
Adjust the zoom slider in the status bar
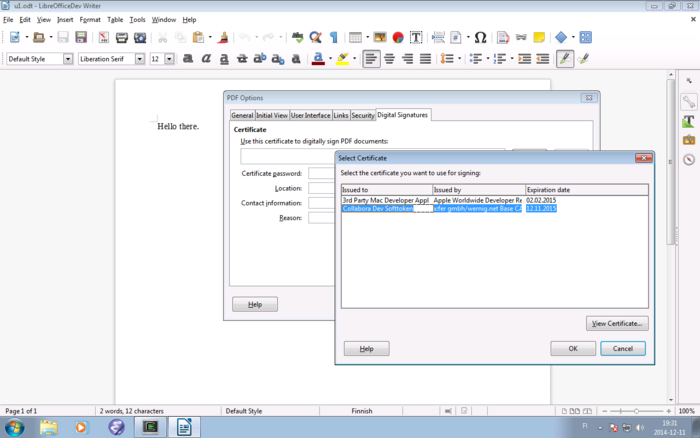point(636,411)
